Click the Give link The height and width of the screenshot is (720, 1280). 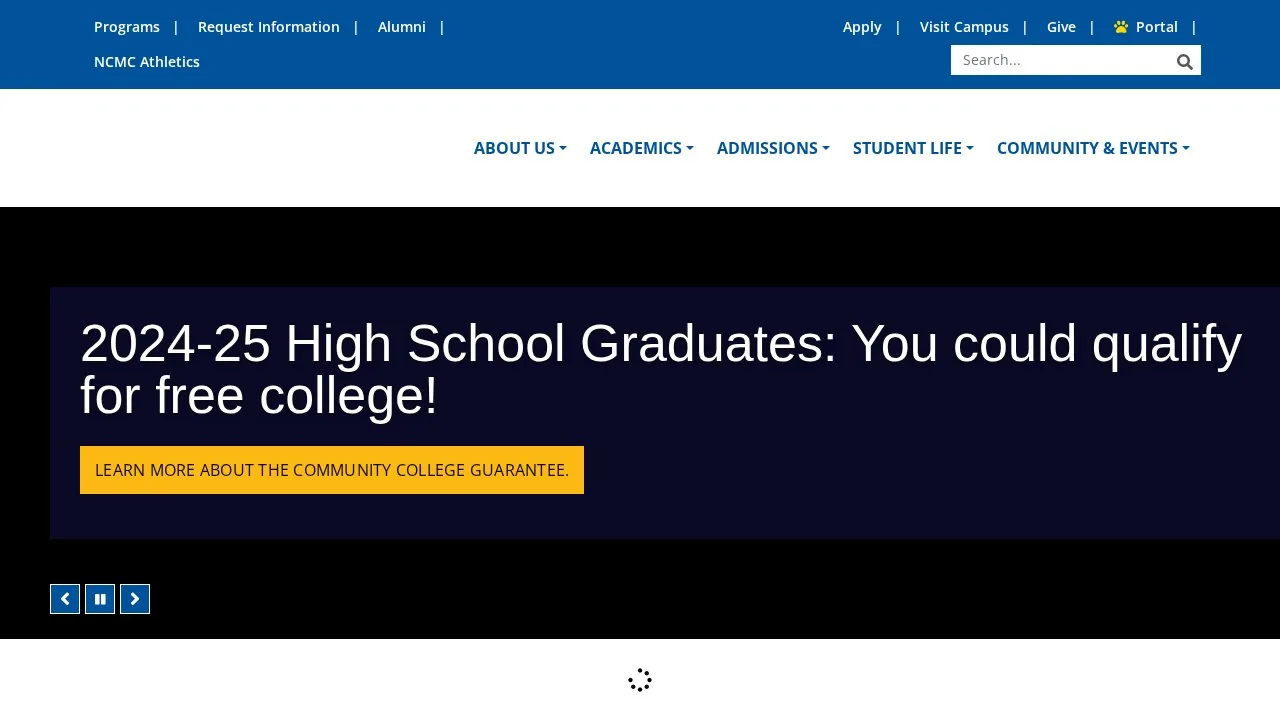click(1061, 27)
